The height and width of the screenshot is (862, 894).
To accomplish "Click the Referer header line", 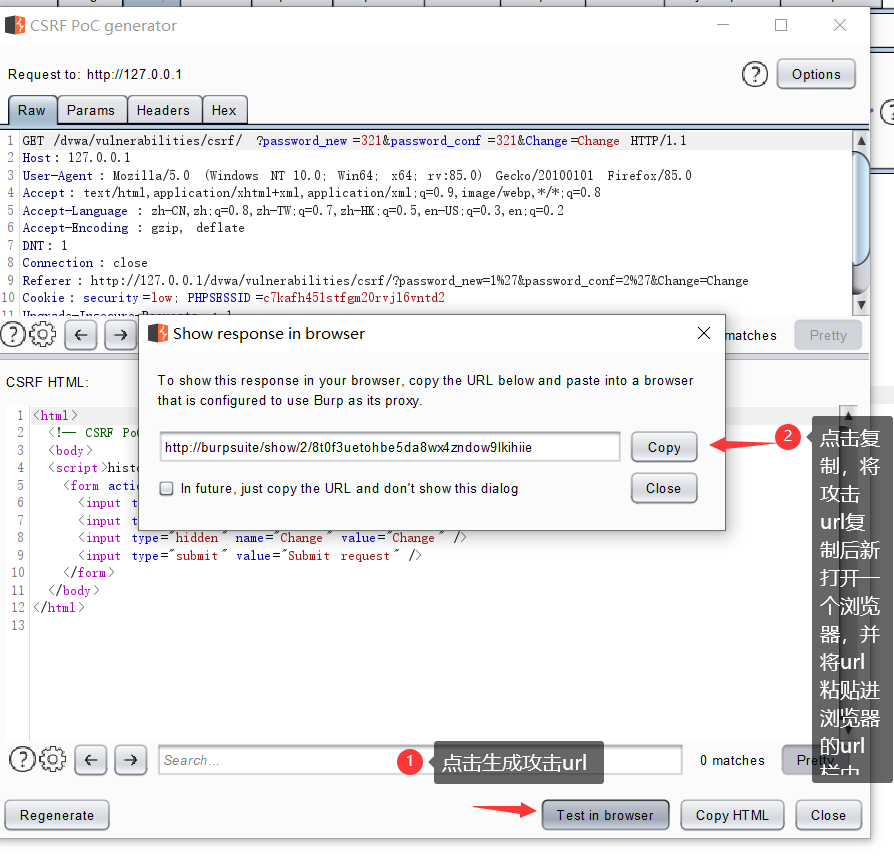I will point(385,280).
